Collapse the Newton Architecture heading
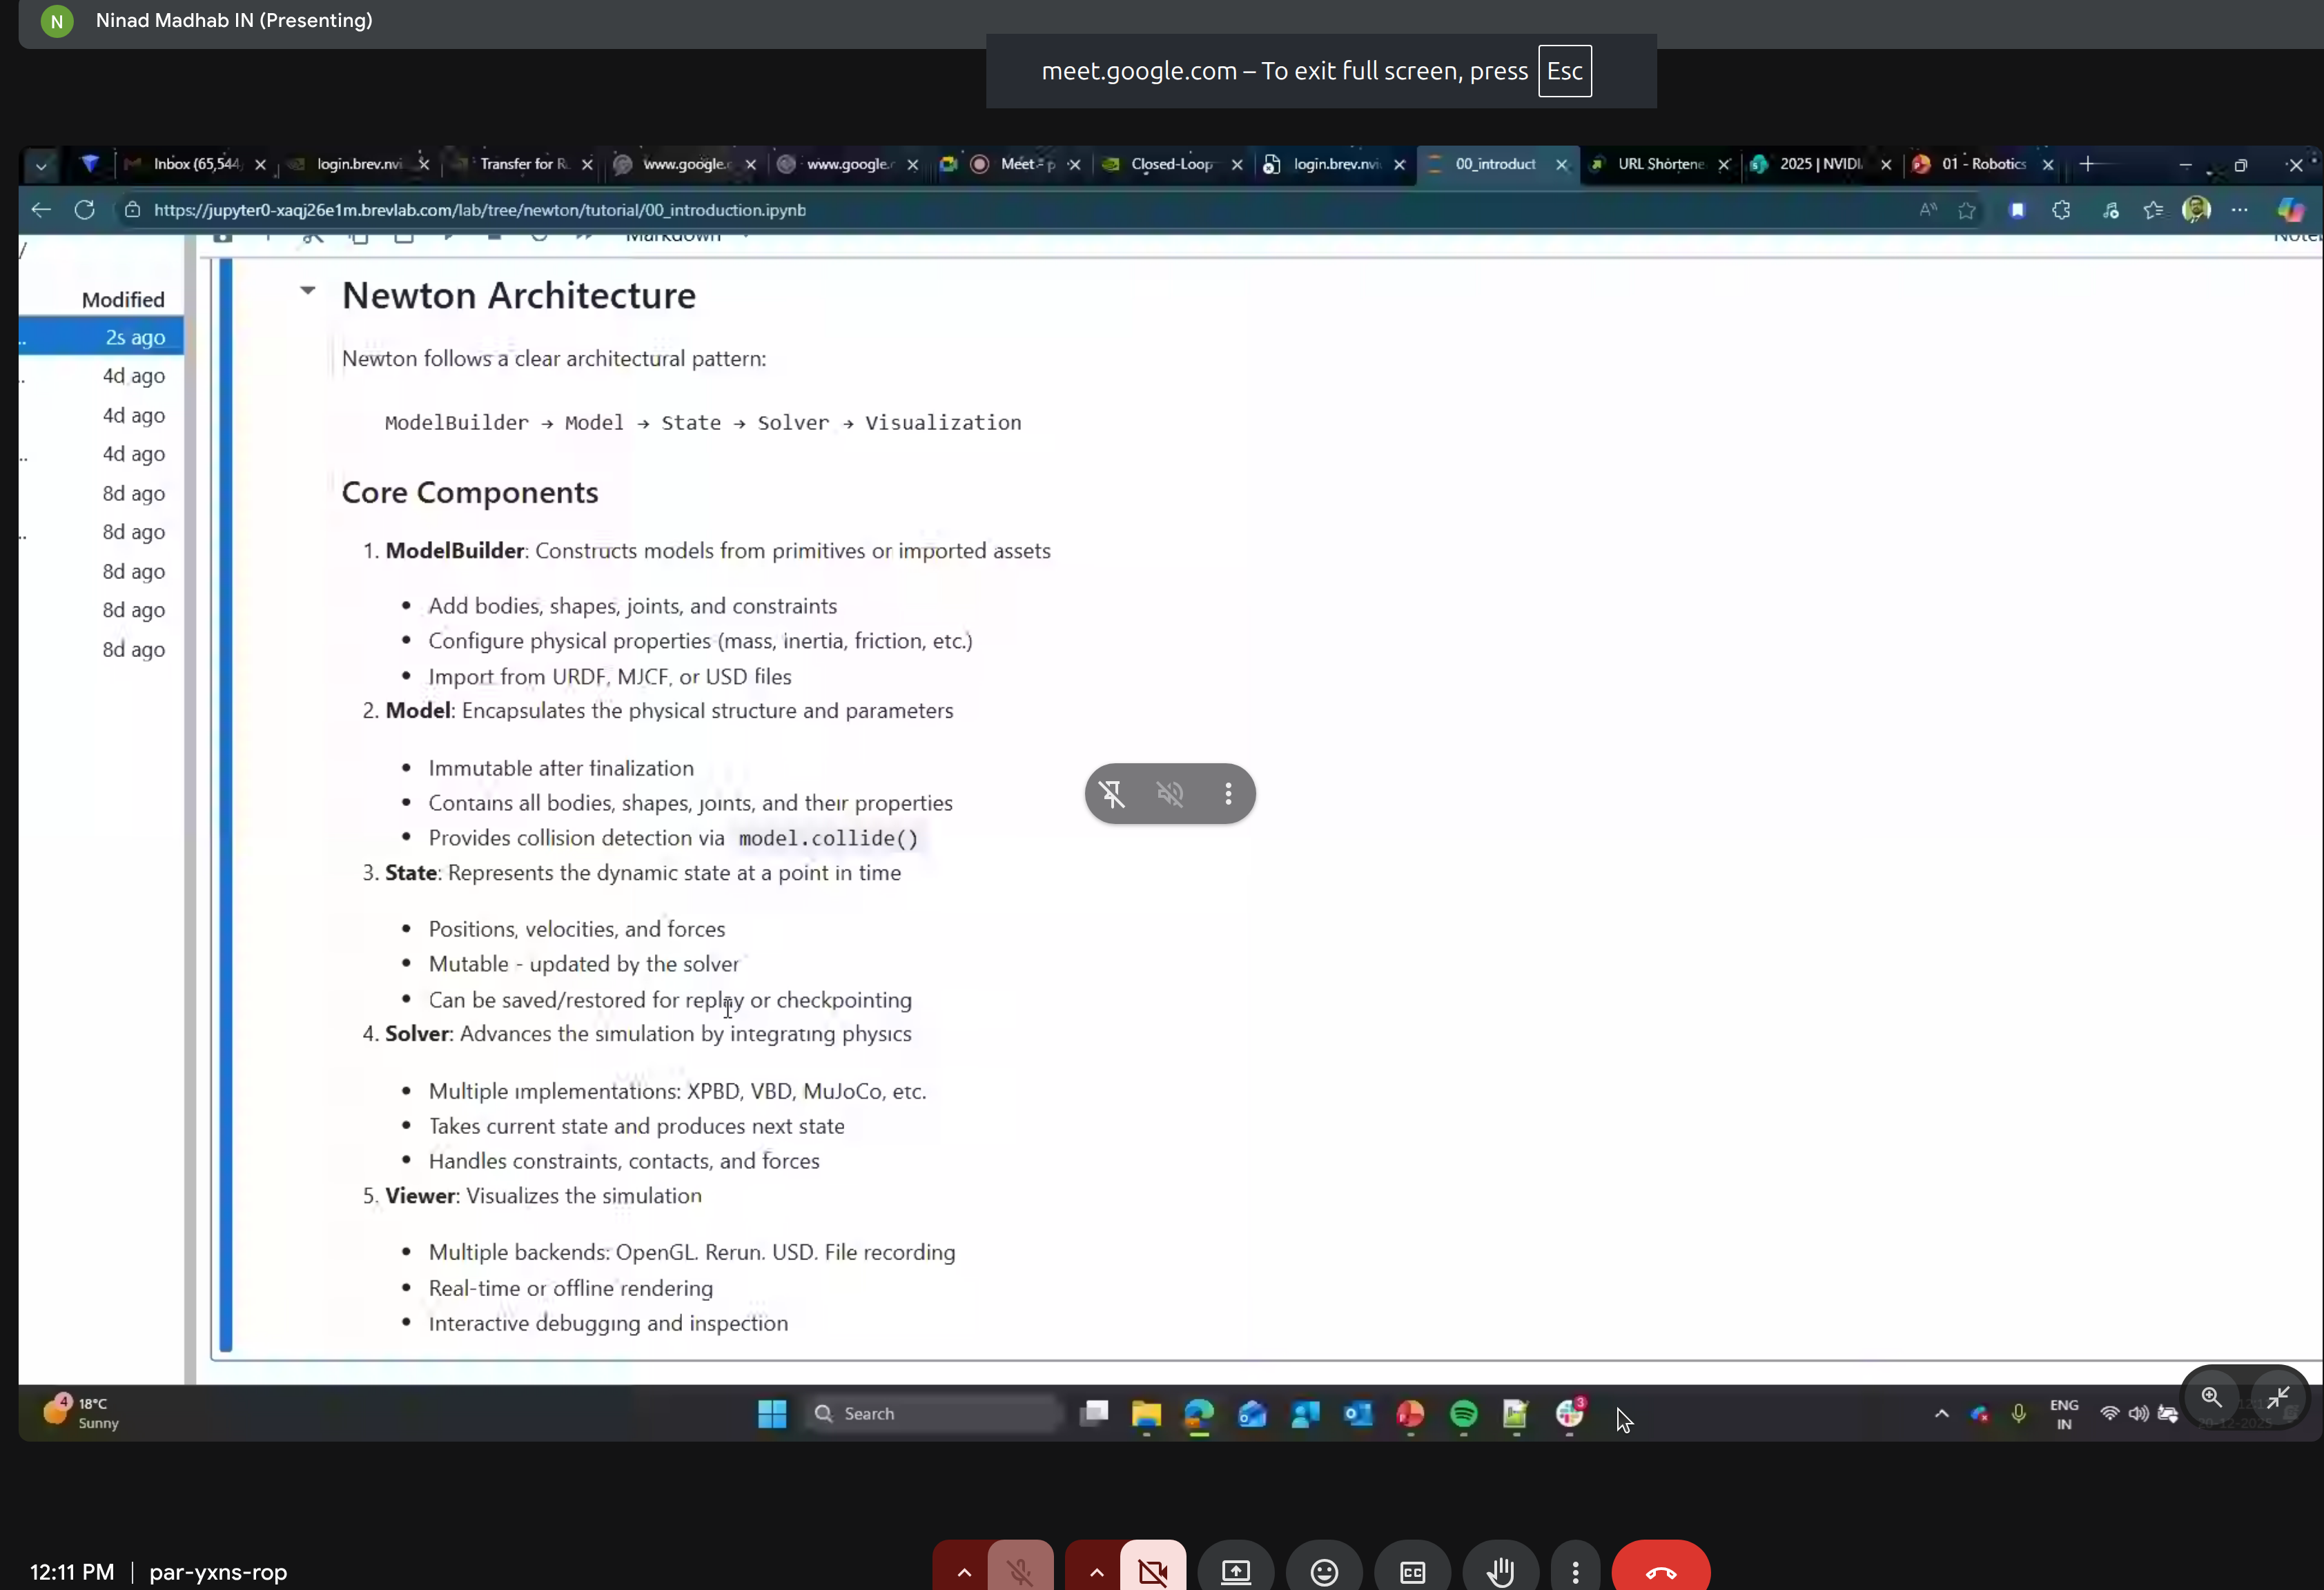The image size is (2324, 1590). (x=308, y=292)
